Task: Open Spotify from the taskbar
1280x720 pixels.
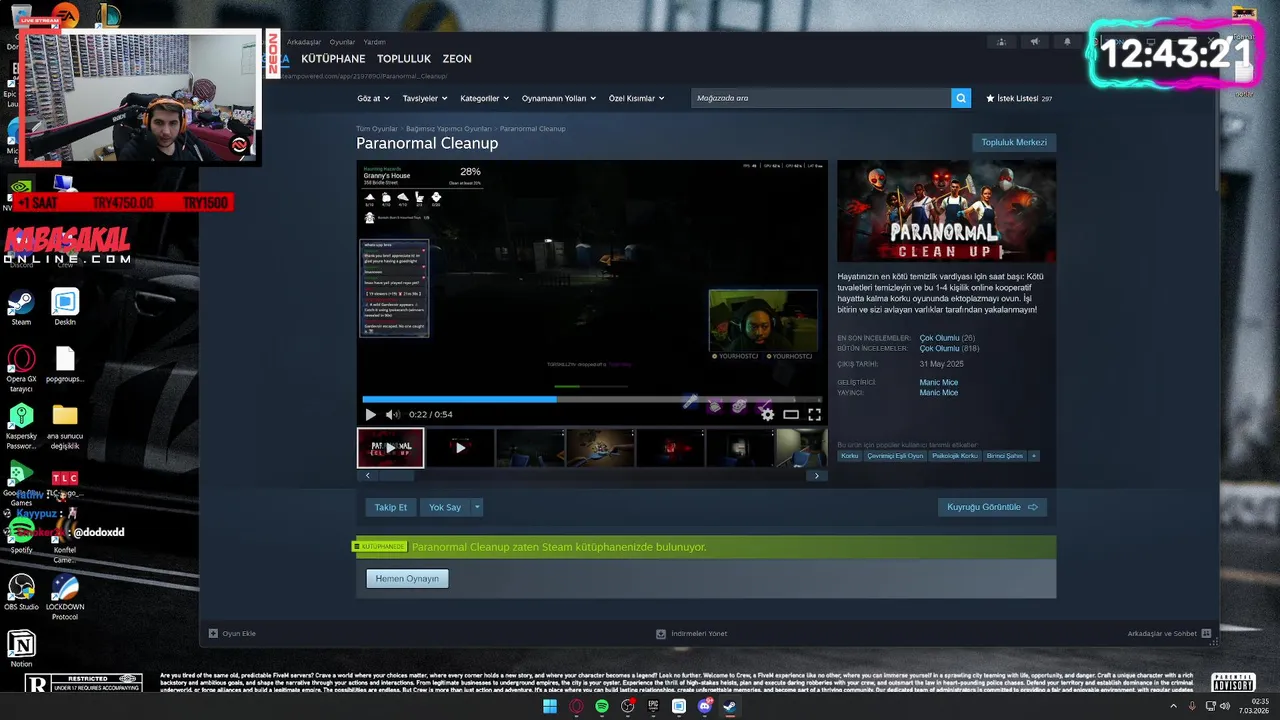Action: 602,706
